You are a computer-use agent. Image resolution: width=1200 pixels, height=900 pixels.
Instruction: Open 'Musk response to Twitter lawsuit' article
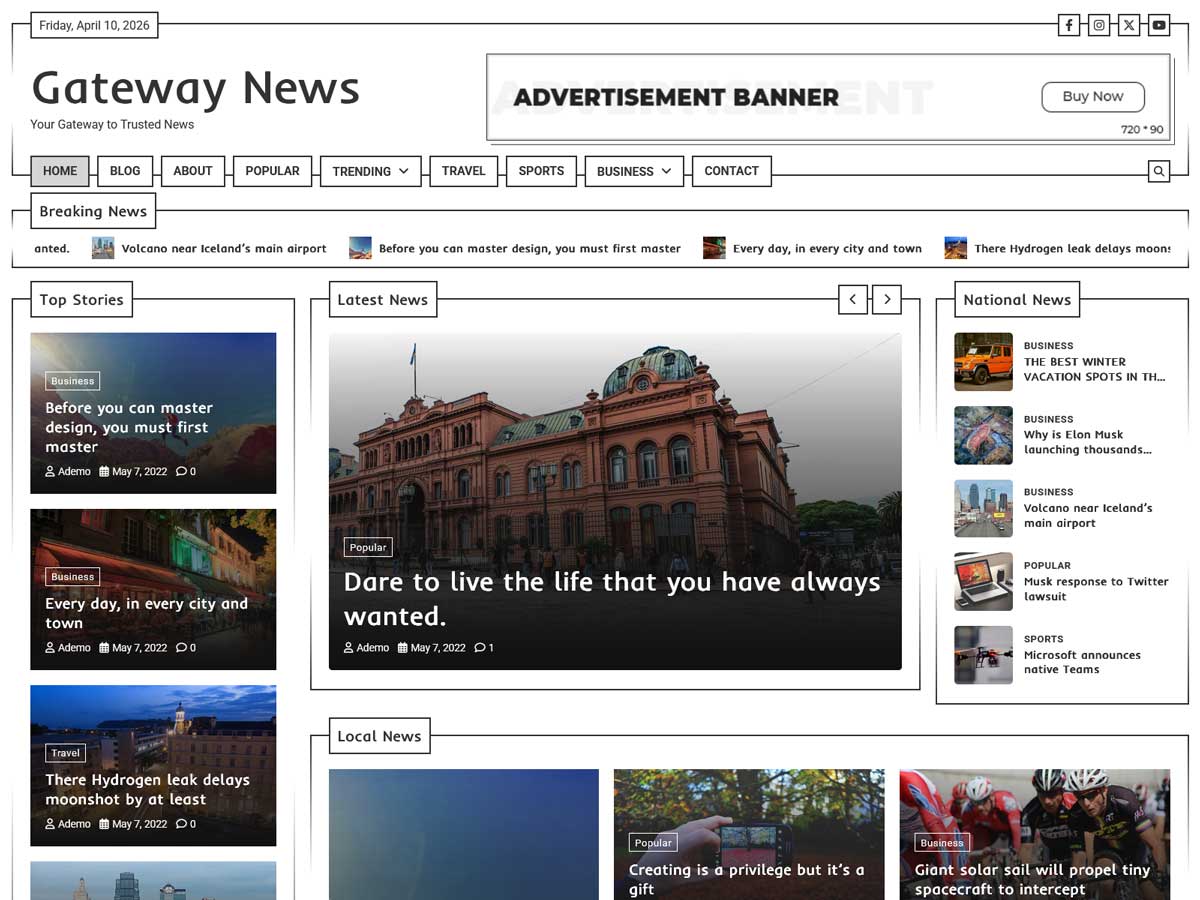(x=1095, y=589)
